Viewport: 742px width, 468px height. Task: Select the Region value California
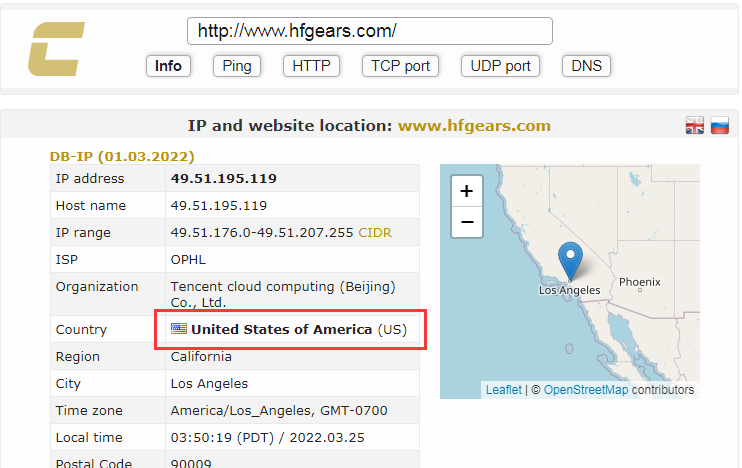[x=201, y=356]
